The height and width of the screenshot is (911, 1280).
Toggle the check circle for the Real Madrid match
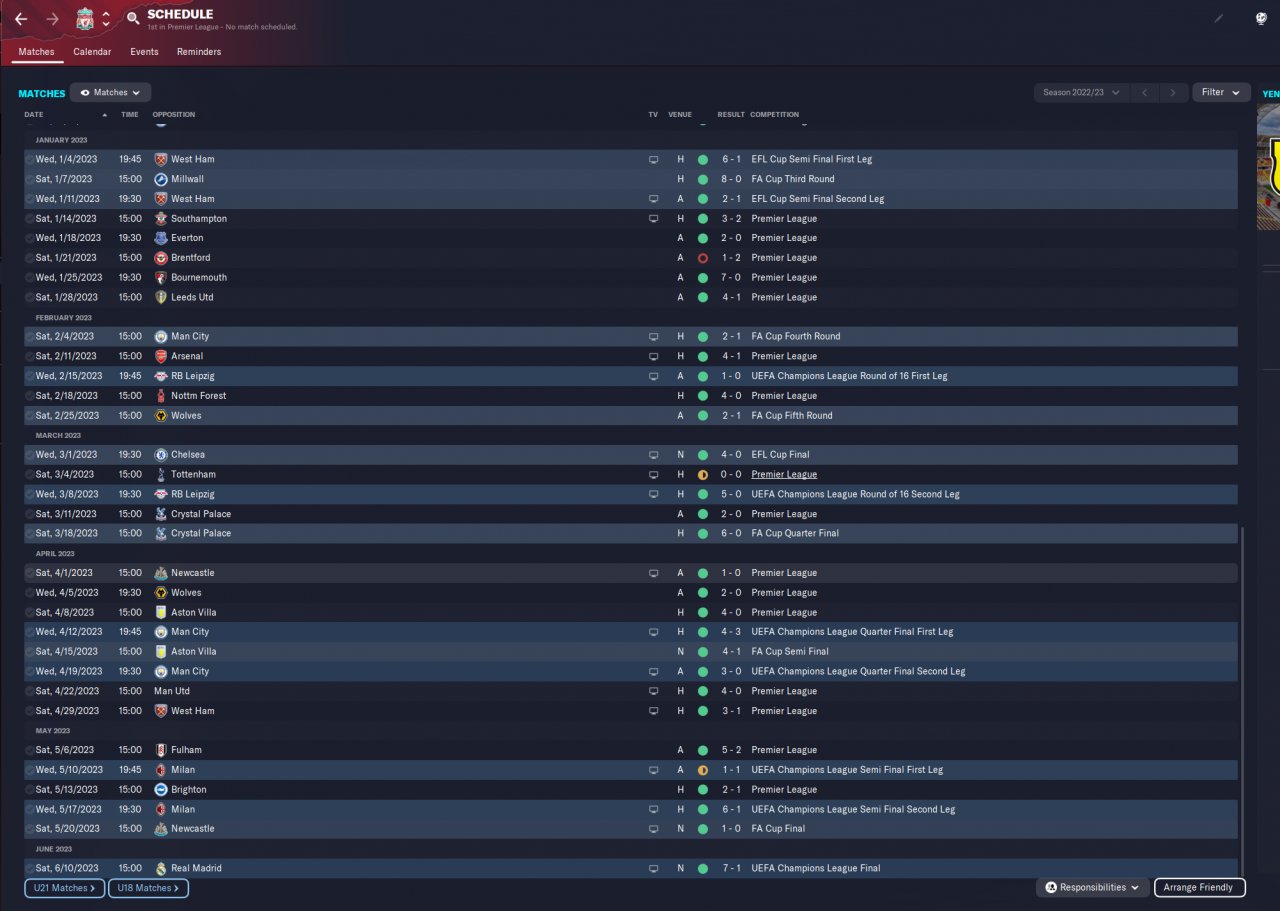29,868
